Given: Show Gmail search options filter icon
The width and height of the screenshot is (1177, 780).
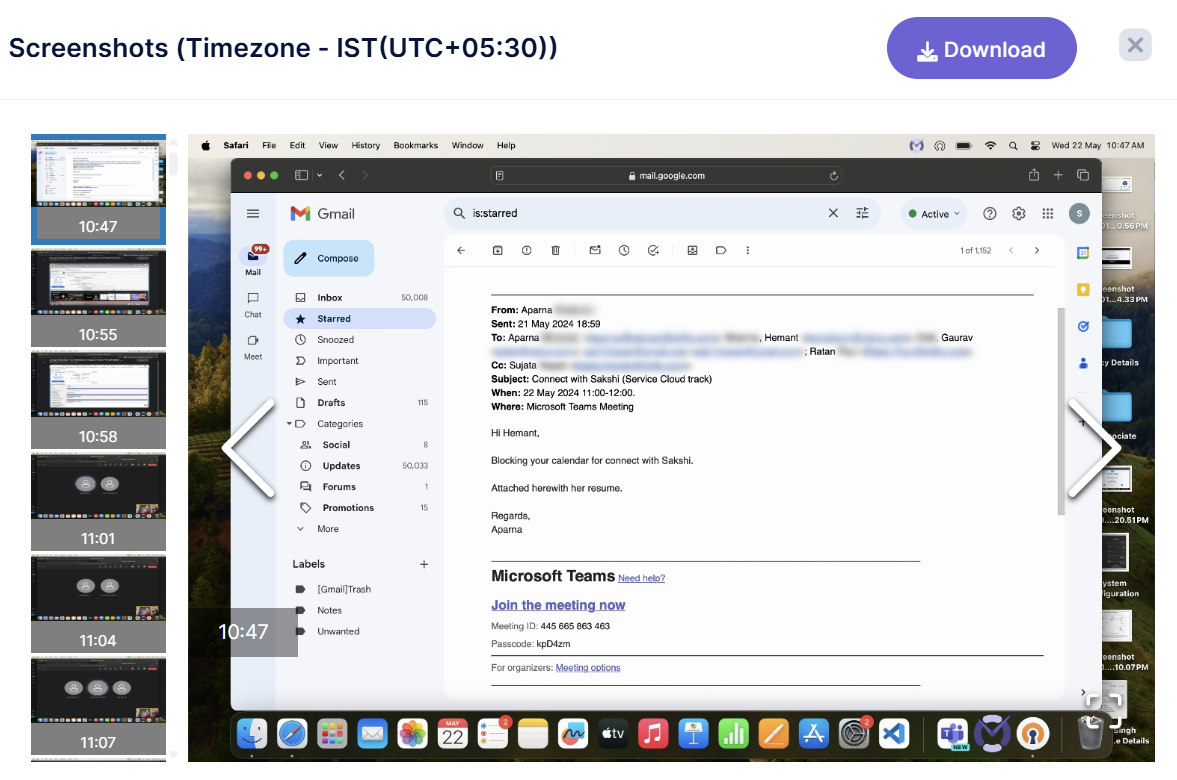Looking at the screenshot, I should click(x=862, y=213).
